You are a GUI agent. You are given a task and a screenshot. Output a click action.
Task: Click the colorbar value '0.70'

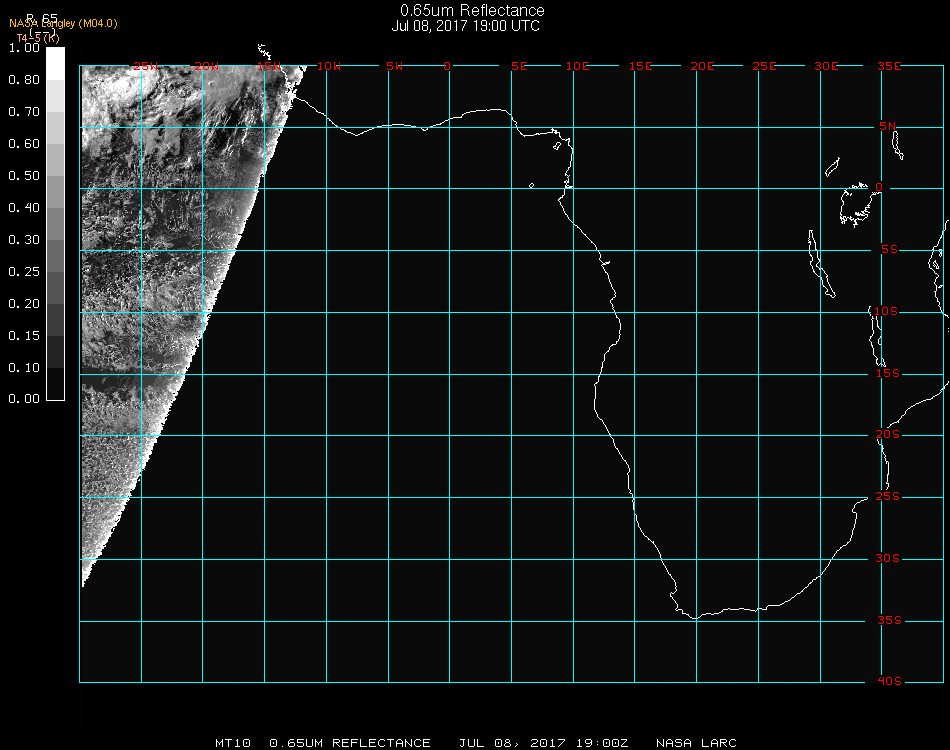pos(24,112)
